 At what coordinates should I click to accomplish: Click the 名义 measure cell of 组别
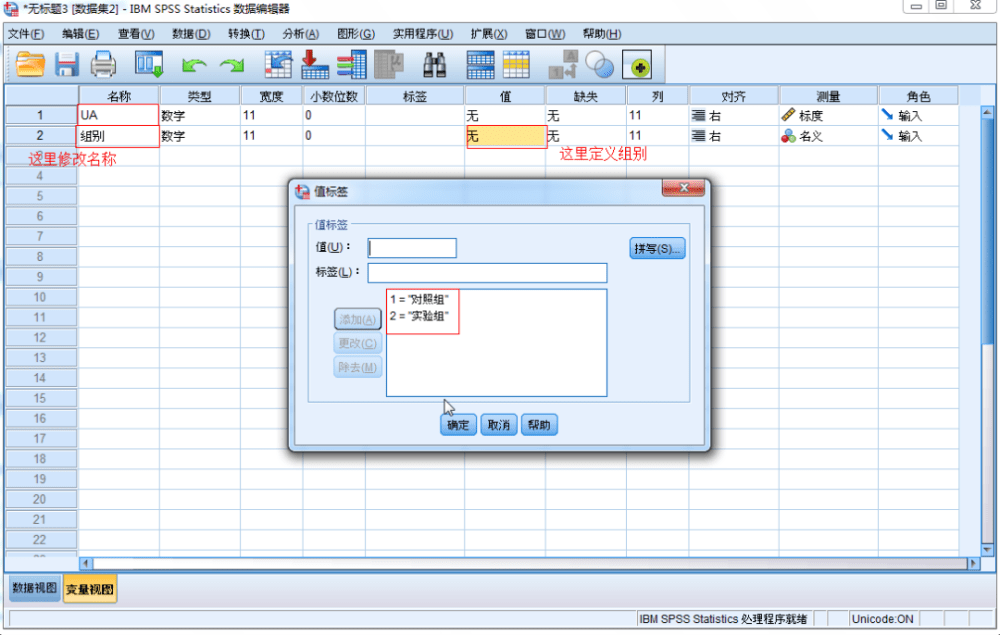pos(828,136)
